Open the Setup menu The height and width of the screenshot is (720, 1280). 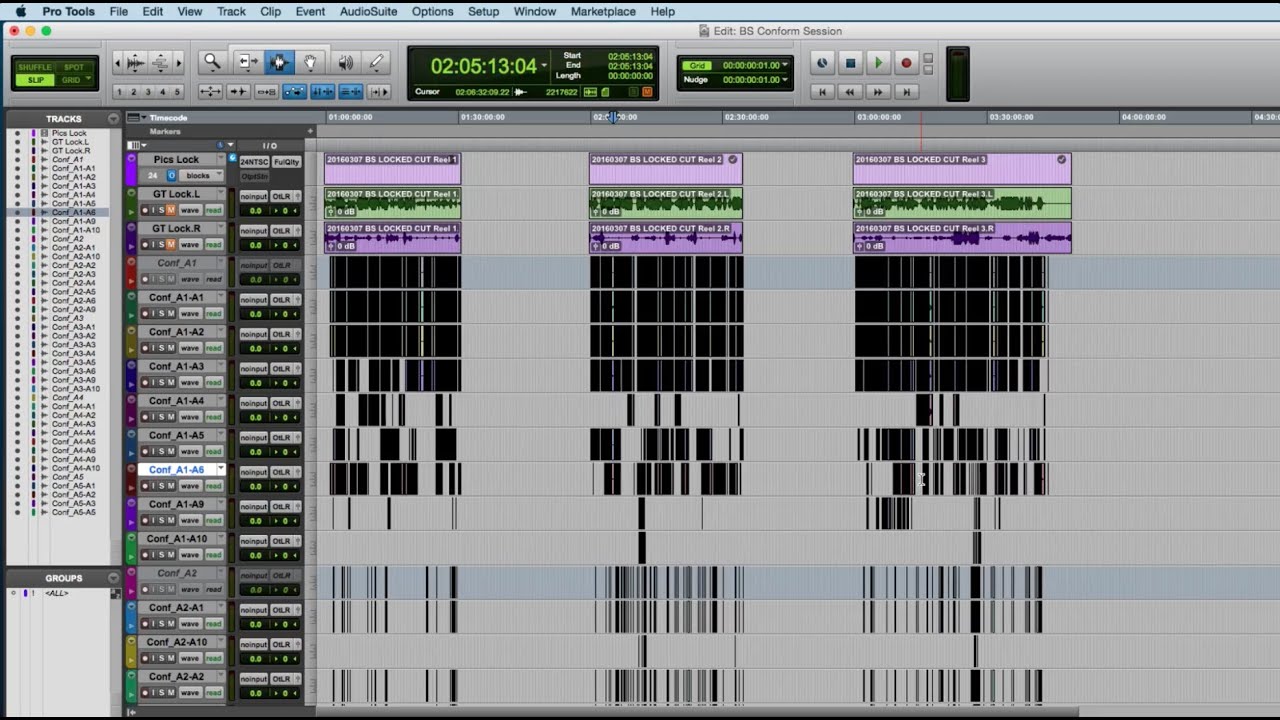pyautogui.click(x=483, y=11)
